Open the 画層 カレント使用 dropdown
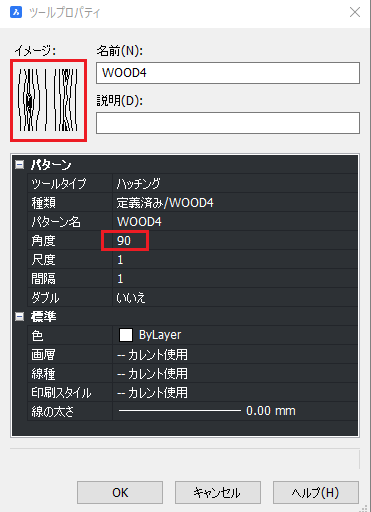This screenshot has height=512, width=371. tap(235, 354)
